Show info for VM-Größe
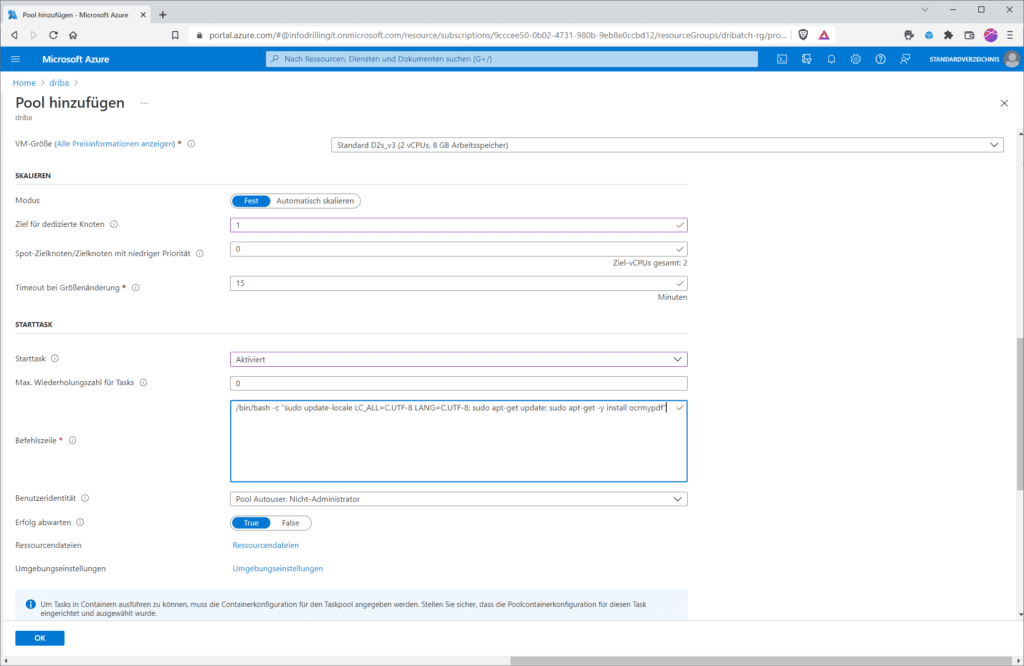This screenshot has width=1024, height=666. tap(191, 144)
